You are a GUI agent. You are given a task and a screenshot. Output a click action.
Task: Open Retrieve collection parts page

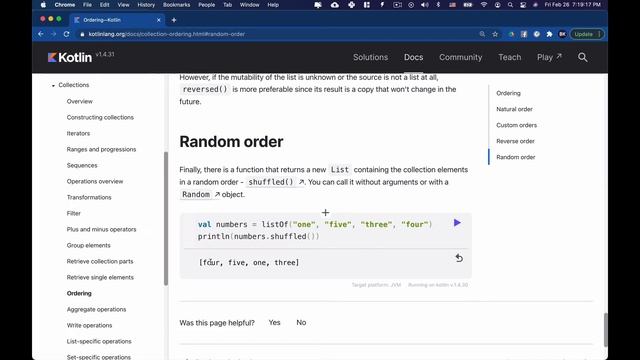click(x=100, y=261)
